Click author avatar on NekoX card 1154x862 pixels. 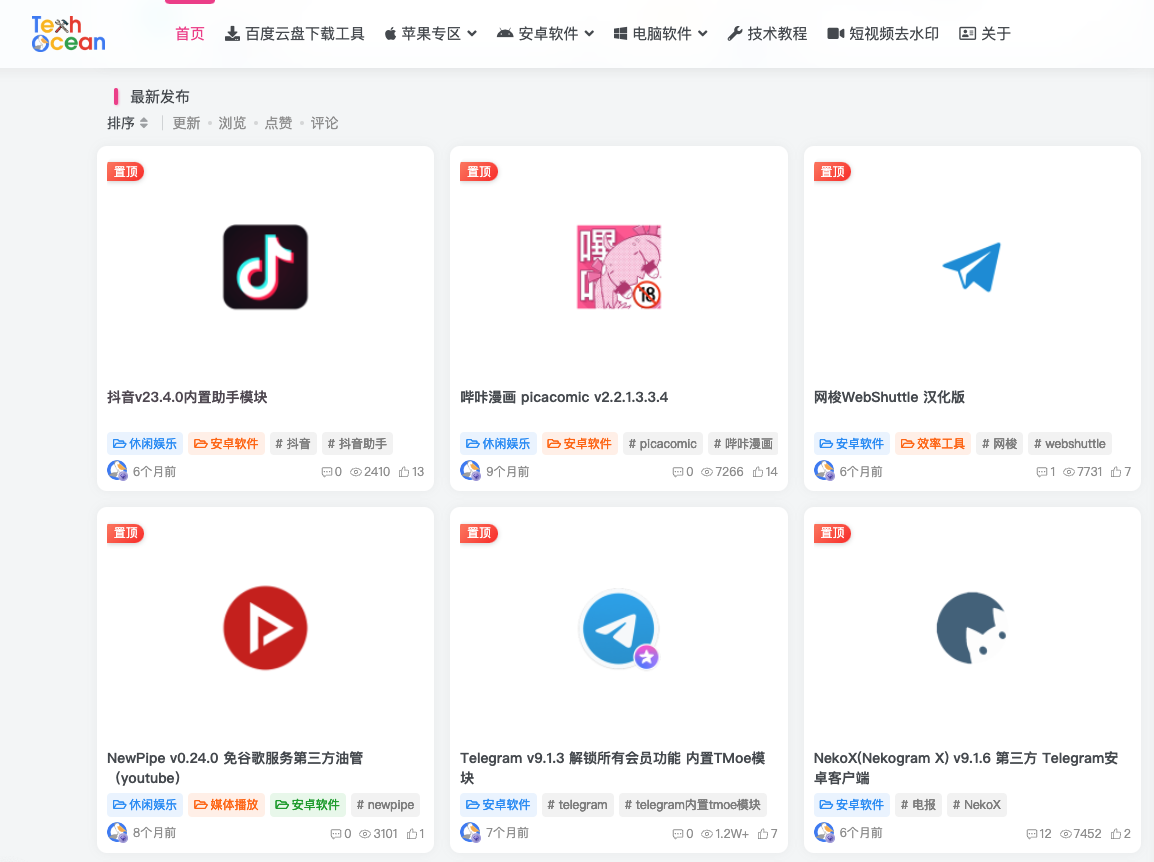pos(824,833)
